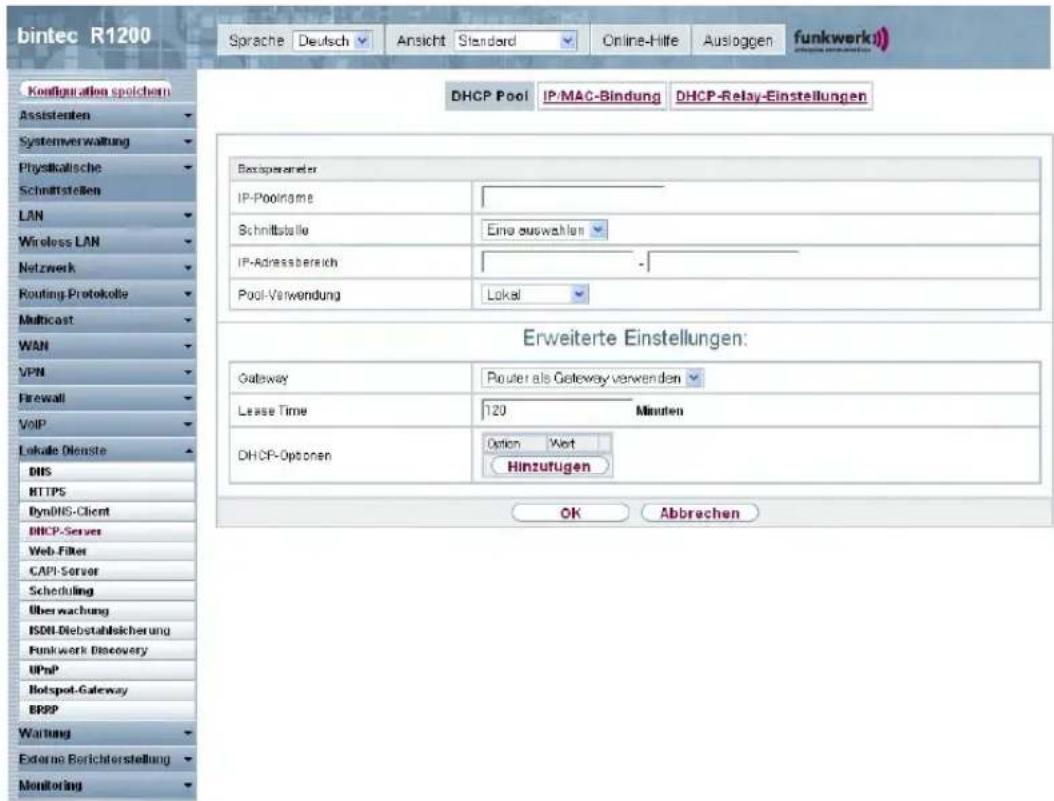The image size is (1054, 801).
Task: Confirm with the OK button
Action: 570,513
